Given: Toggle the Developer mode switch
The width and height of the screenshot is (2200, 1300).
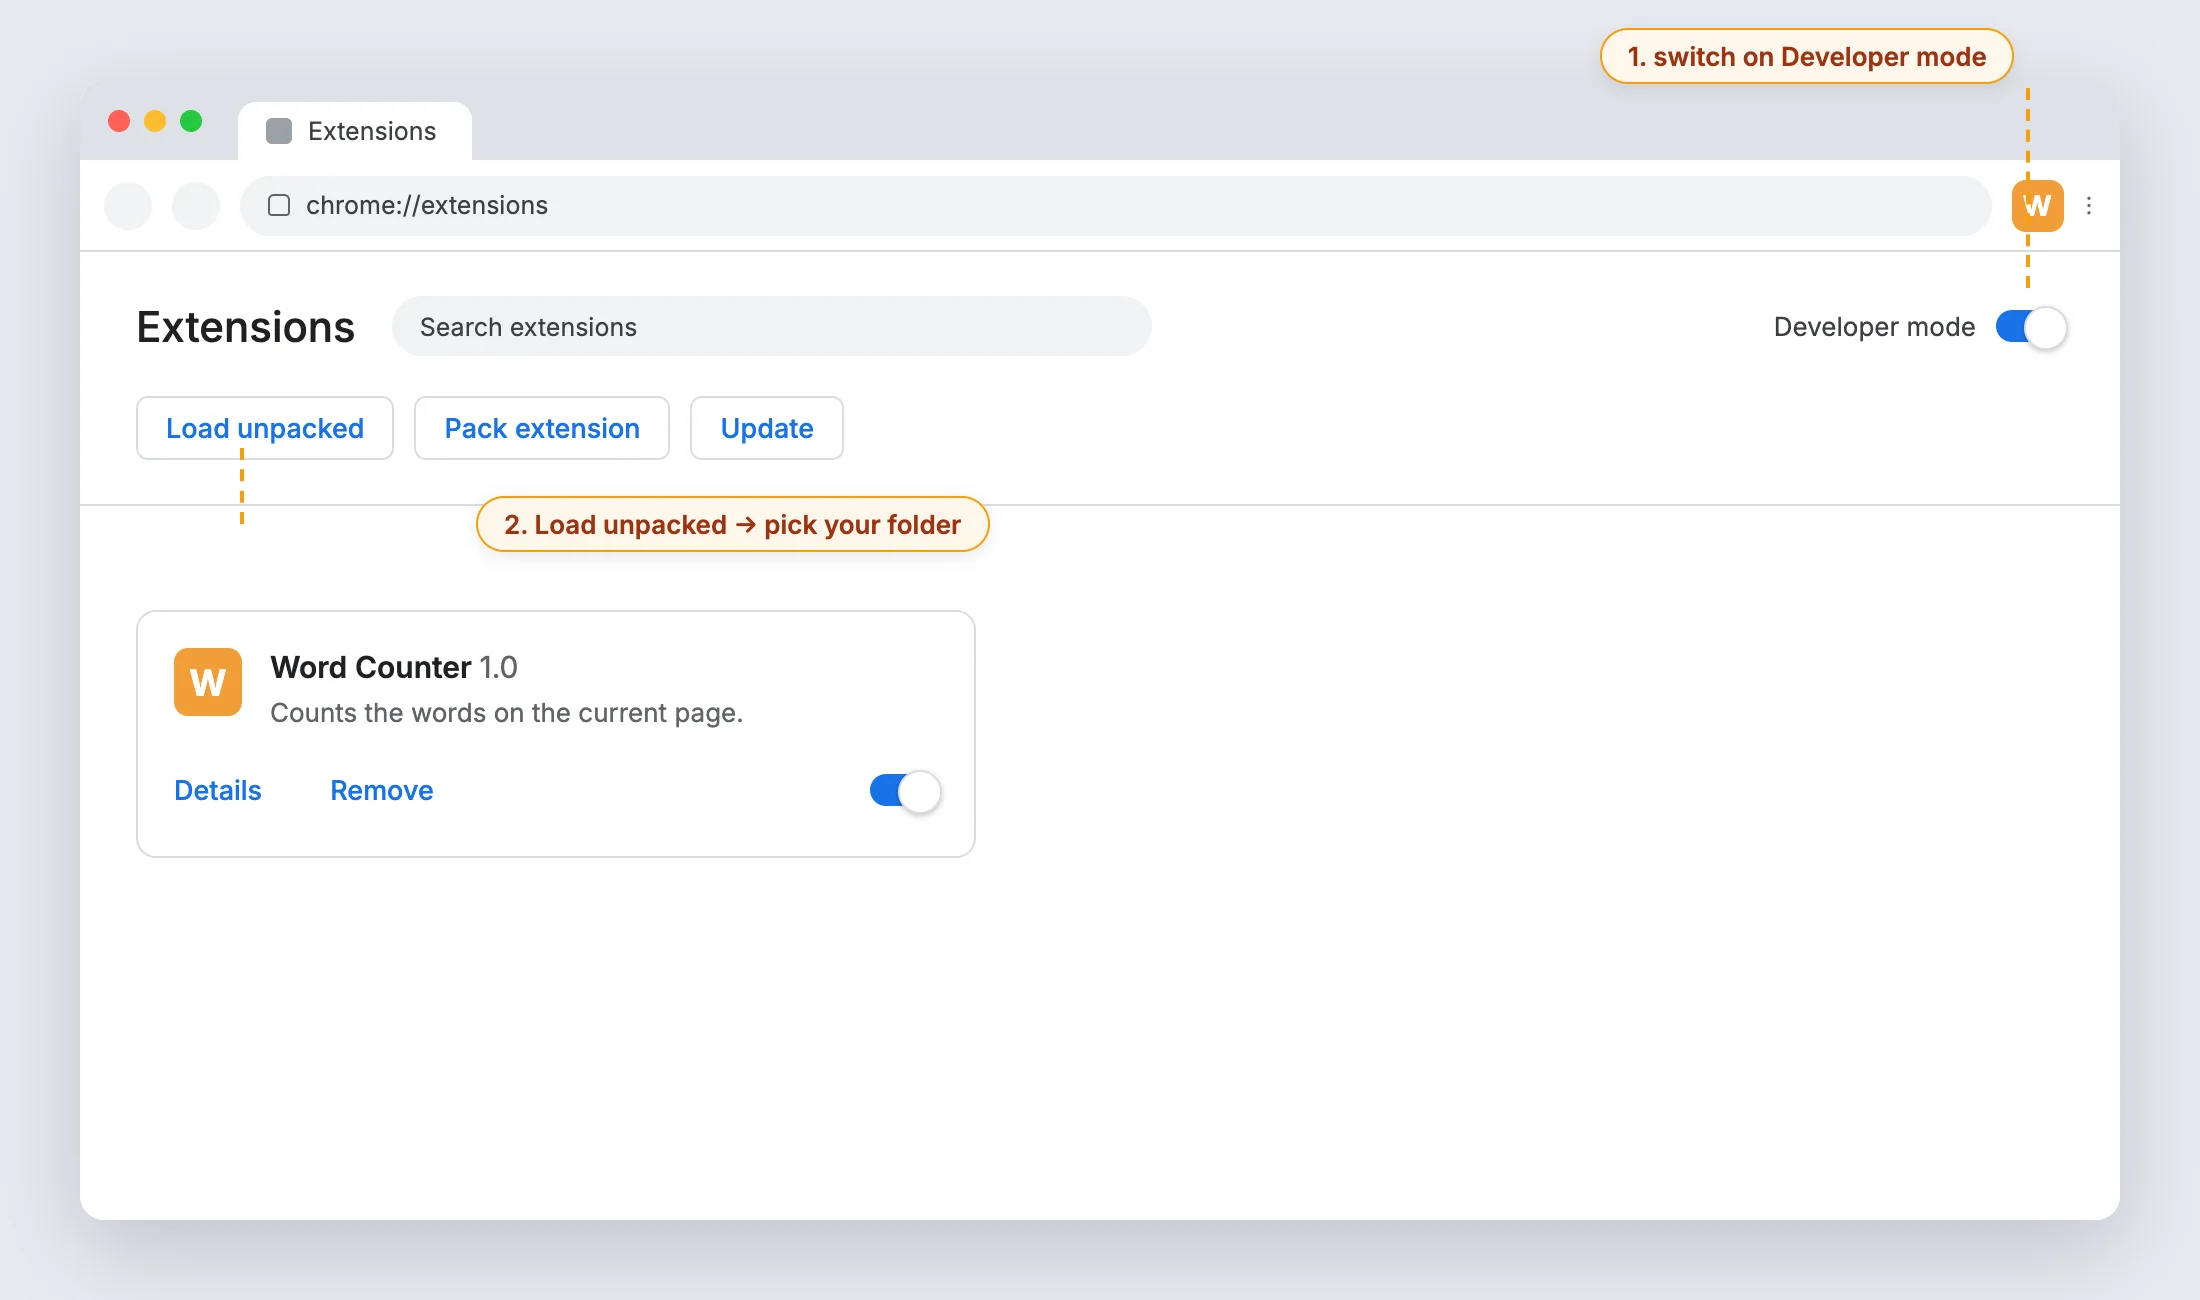Looking at the screenshot, I should [x=2031, y=327].
